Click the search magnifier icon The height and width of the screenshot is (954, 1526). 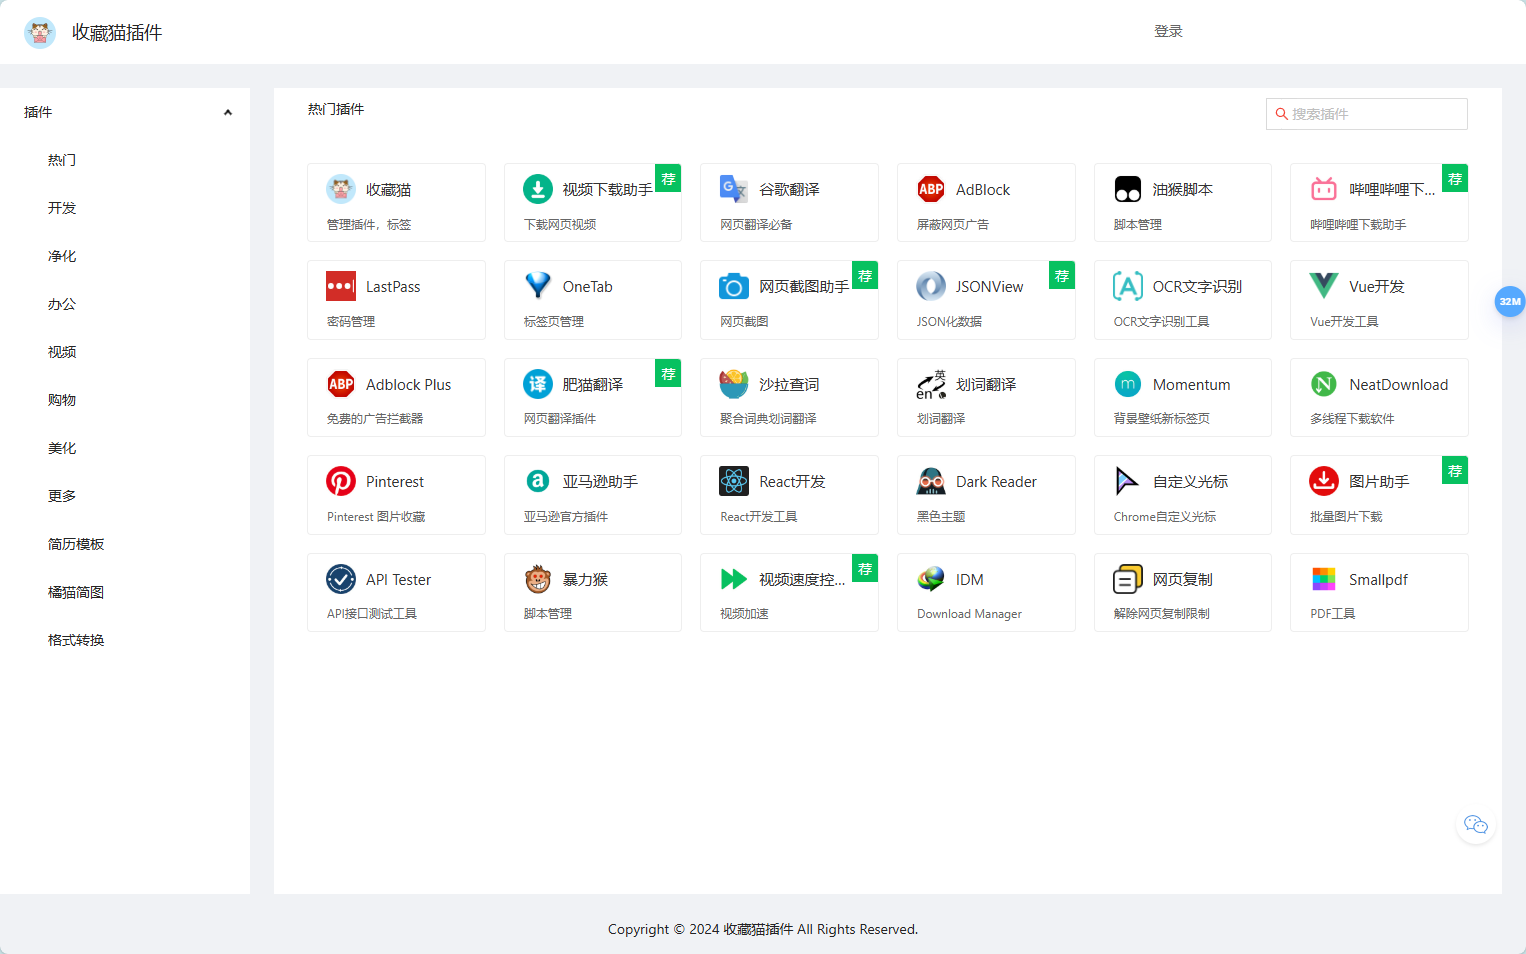point(1281,114)
